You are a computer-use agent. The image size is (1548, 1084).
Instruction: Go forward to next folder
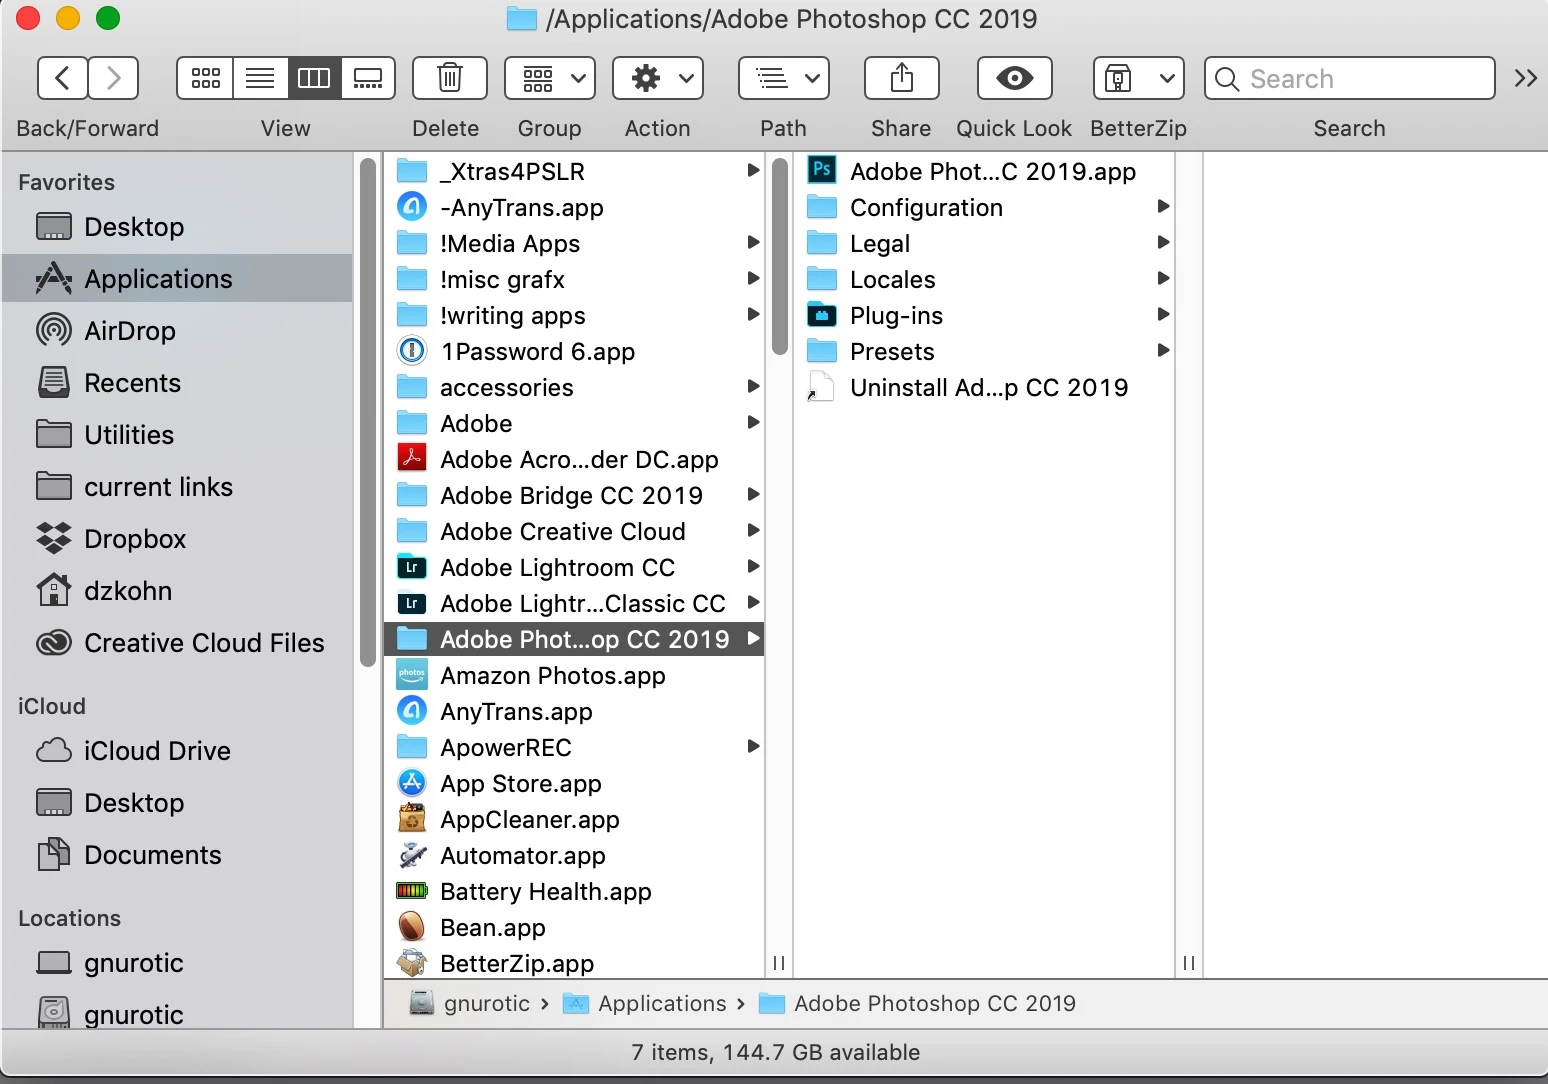coord(113,78)
